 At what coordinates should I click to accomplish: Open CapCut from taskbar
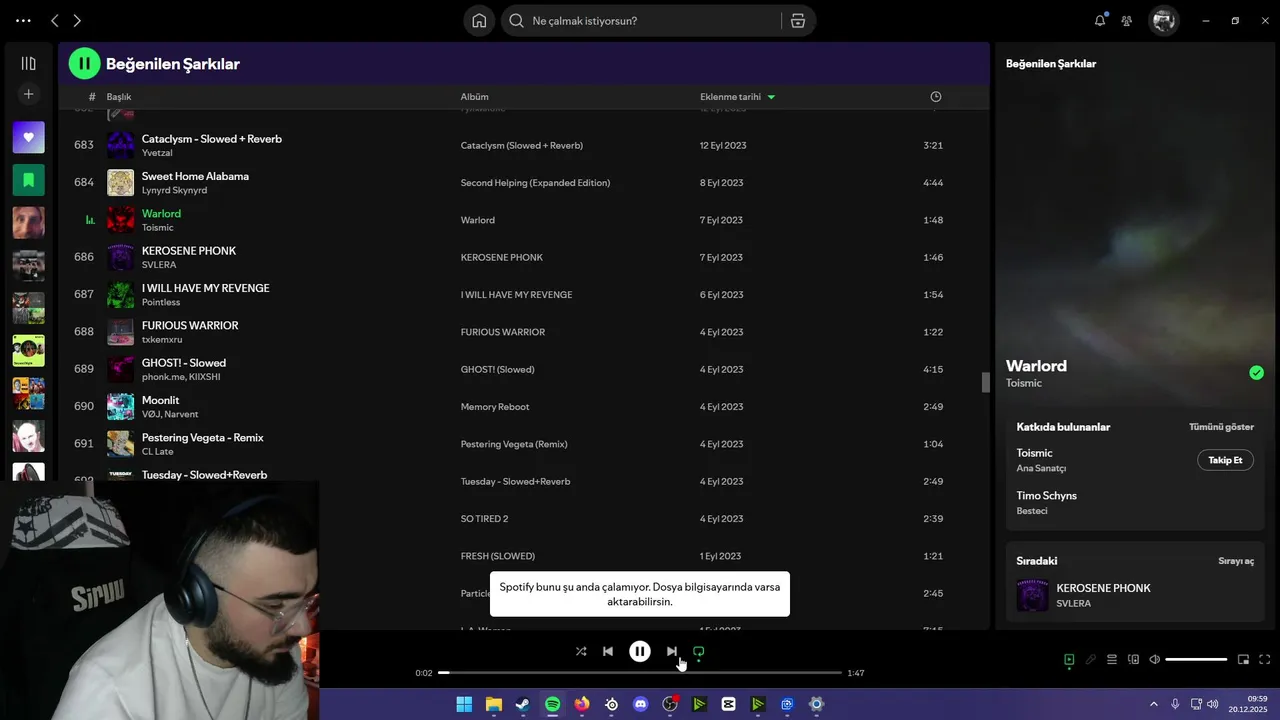(x=729, y=704)
